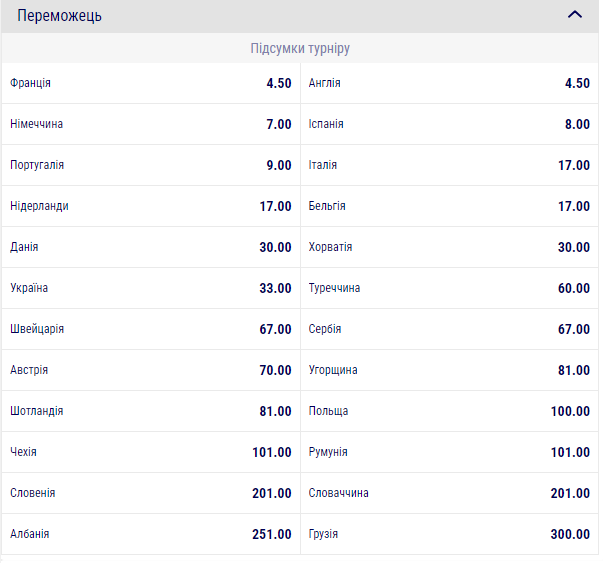Select Данія at 30.00
The width and height of the screenshot is (603, 563).
pyautogui.click(x=151, y=247)
